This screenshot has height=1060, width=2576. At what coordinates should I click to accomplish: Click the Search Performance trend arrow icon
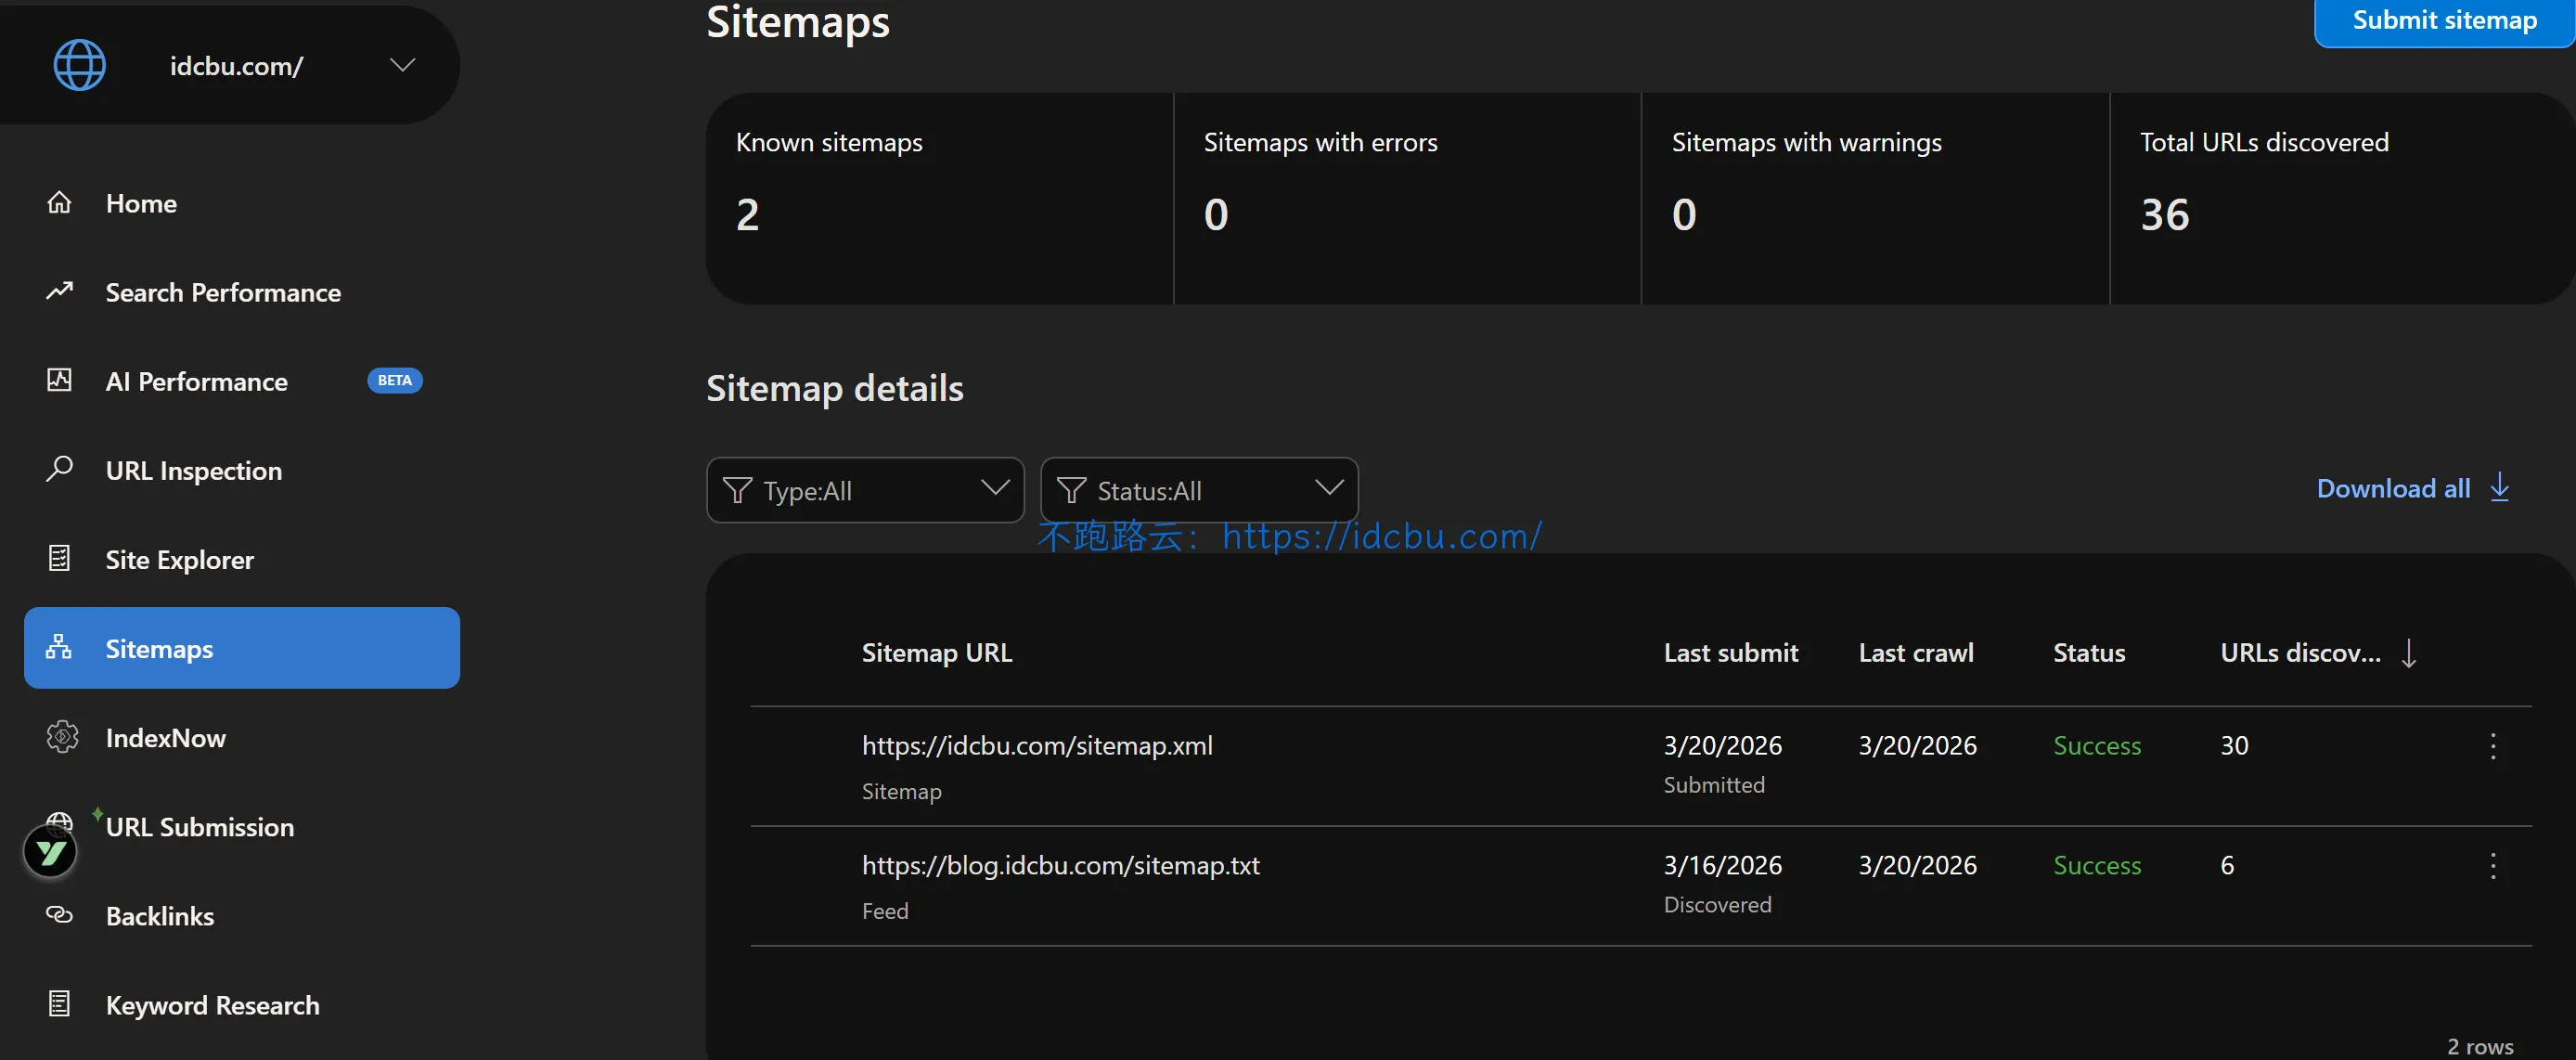click(x=59, y=291)
